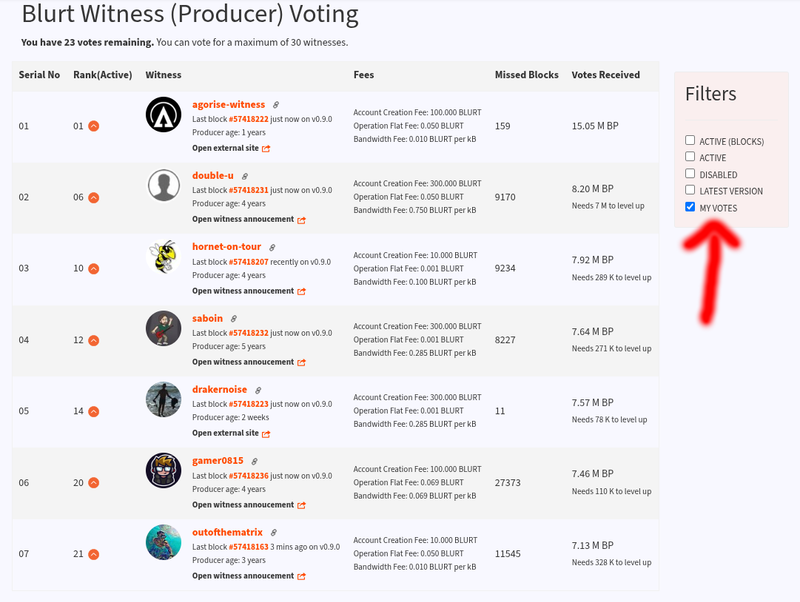Click the external site icon for agorise-witness
The image size is (800, 602).
point(266,148)
